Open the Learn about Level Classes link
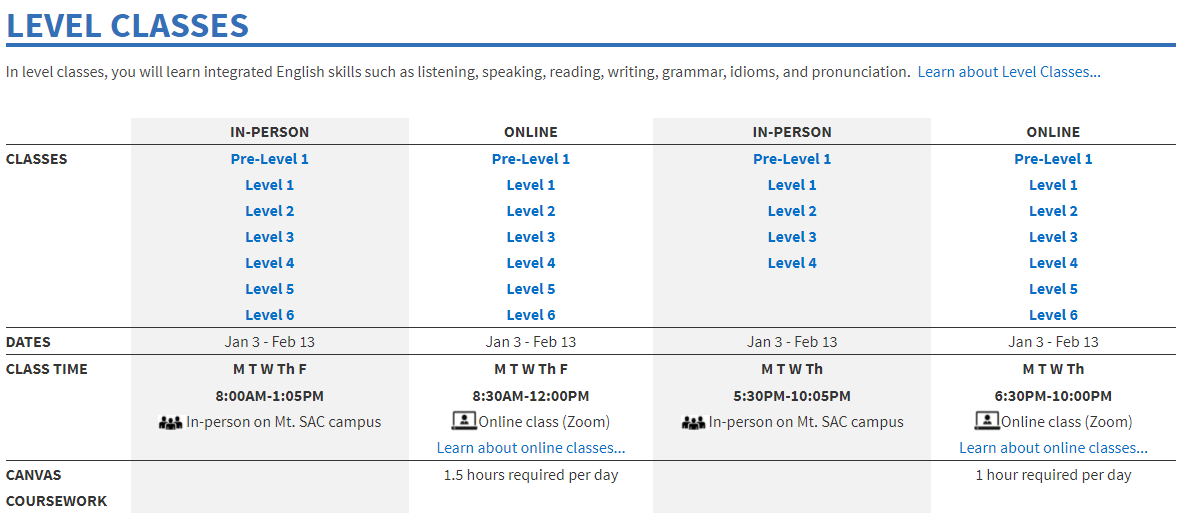Viewport: 1191px width, 523px height. coord(1009,72)
